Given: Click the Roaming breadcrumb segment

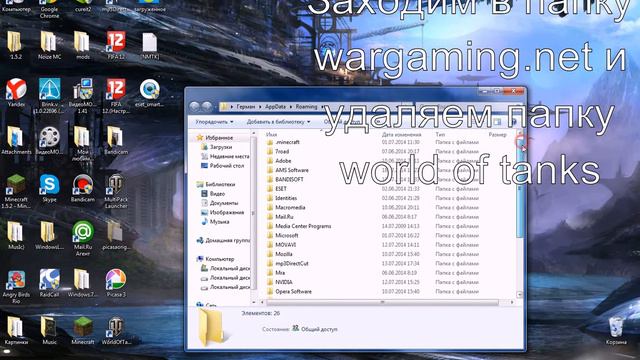Looking at the screenshot, I should (x=307, y=107).
